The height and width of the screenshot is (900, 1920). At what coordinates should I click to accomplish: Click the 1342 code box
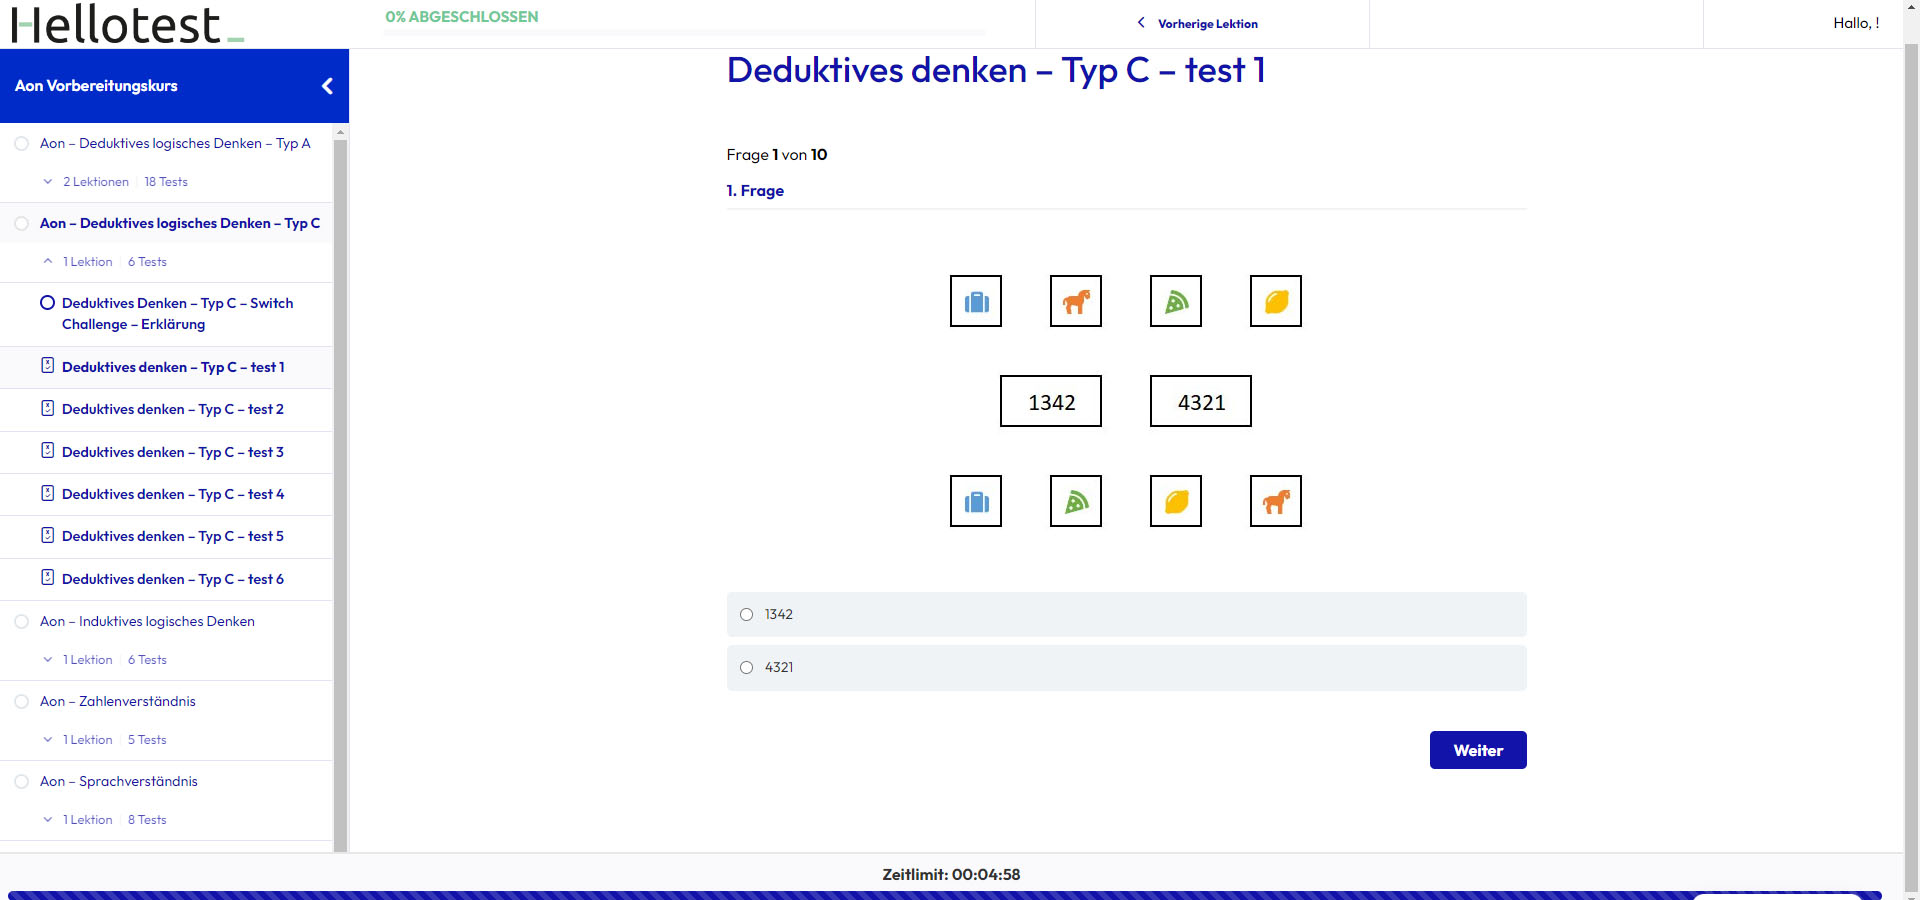tap(1051, 401)
